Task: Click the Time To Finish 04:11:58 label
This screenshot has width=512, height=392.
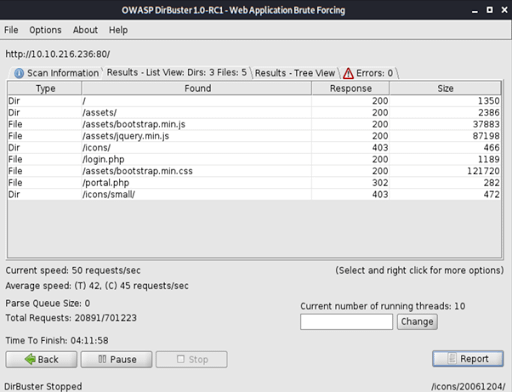Action: click(x=57, y=340)
